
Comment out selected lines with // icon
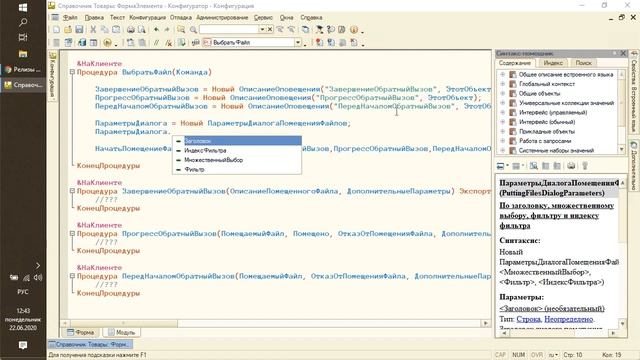pos(156,42)
